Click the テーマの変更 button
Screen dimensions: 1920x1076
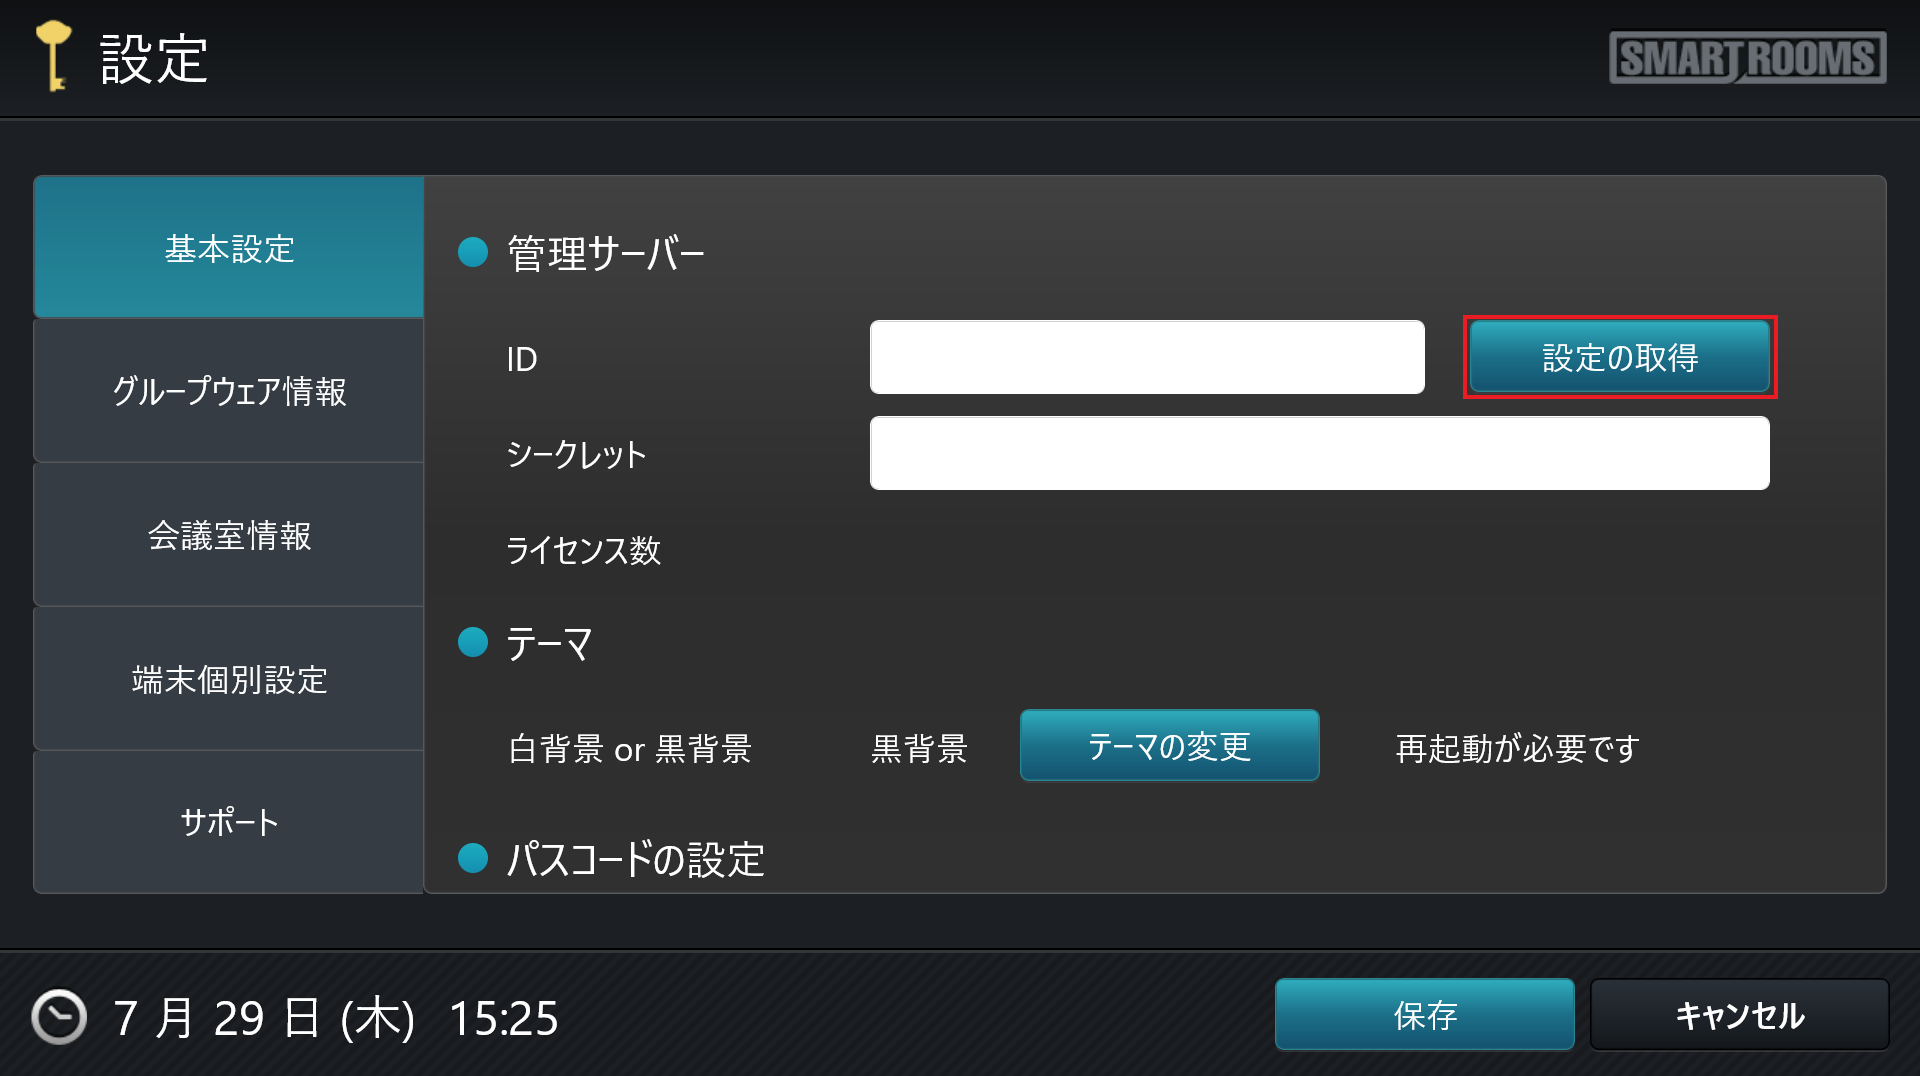coord(1169,746)
